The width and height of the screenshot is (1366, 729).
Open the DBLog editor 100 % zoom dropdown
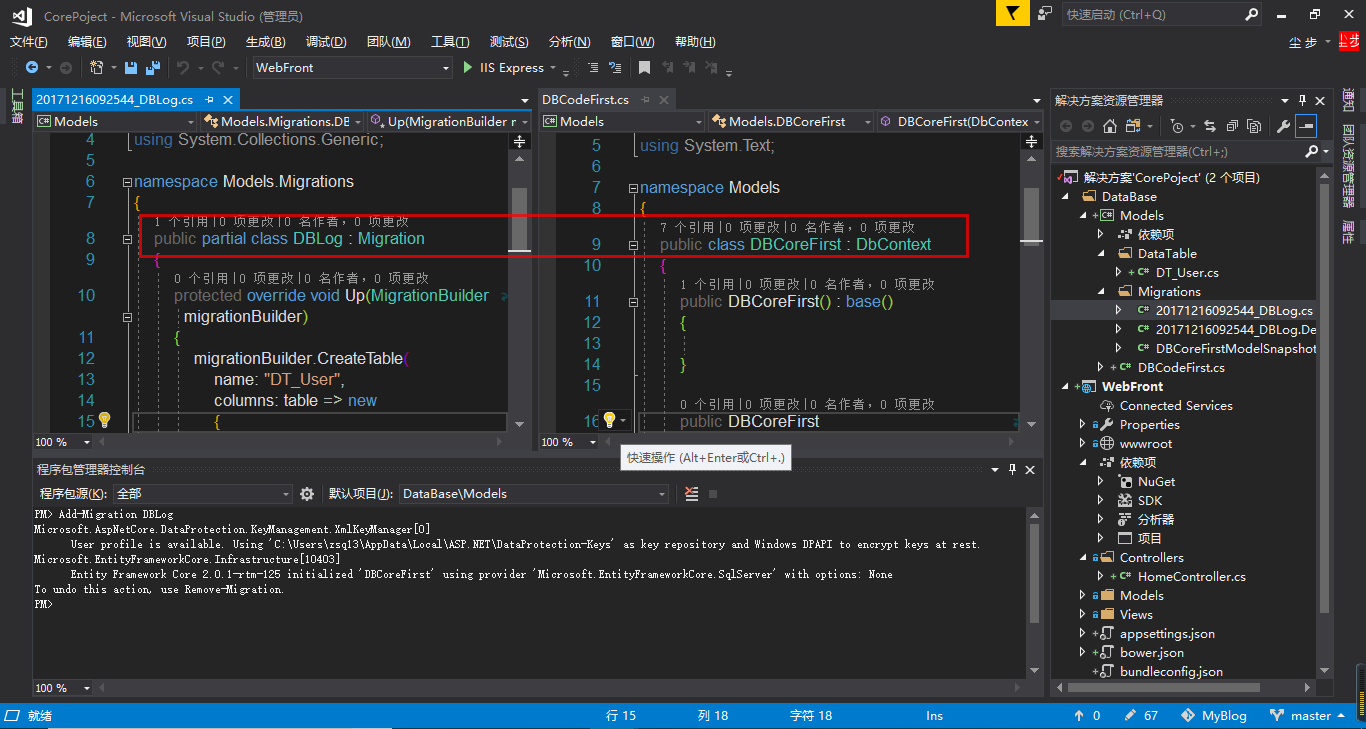pos(87,442)
